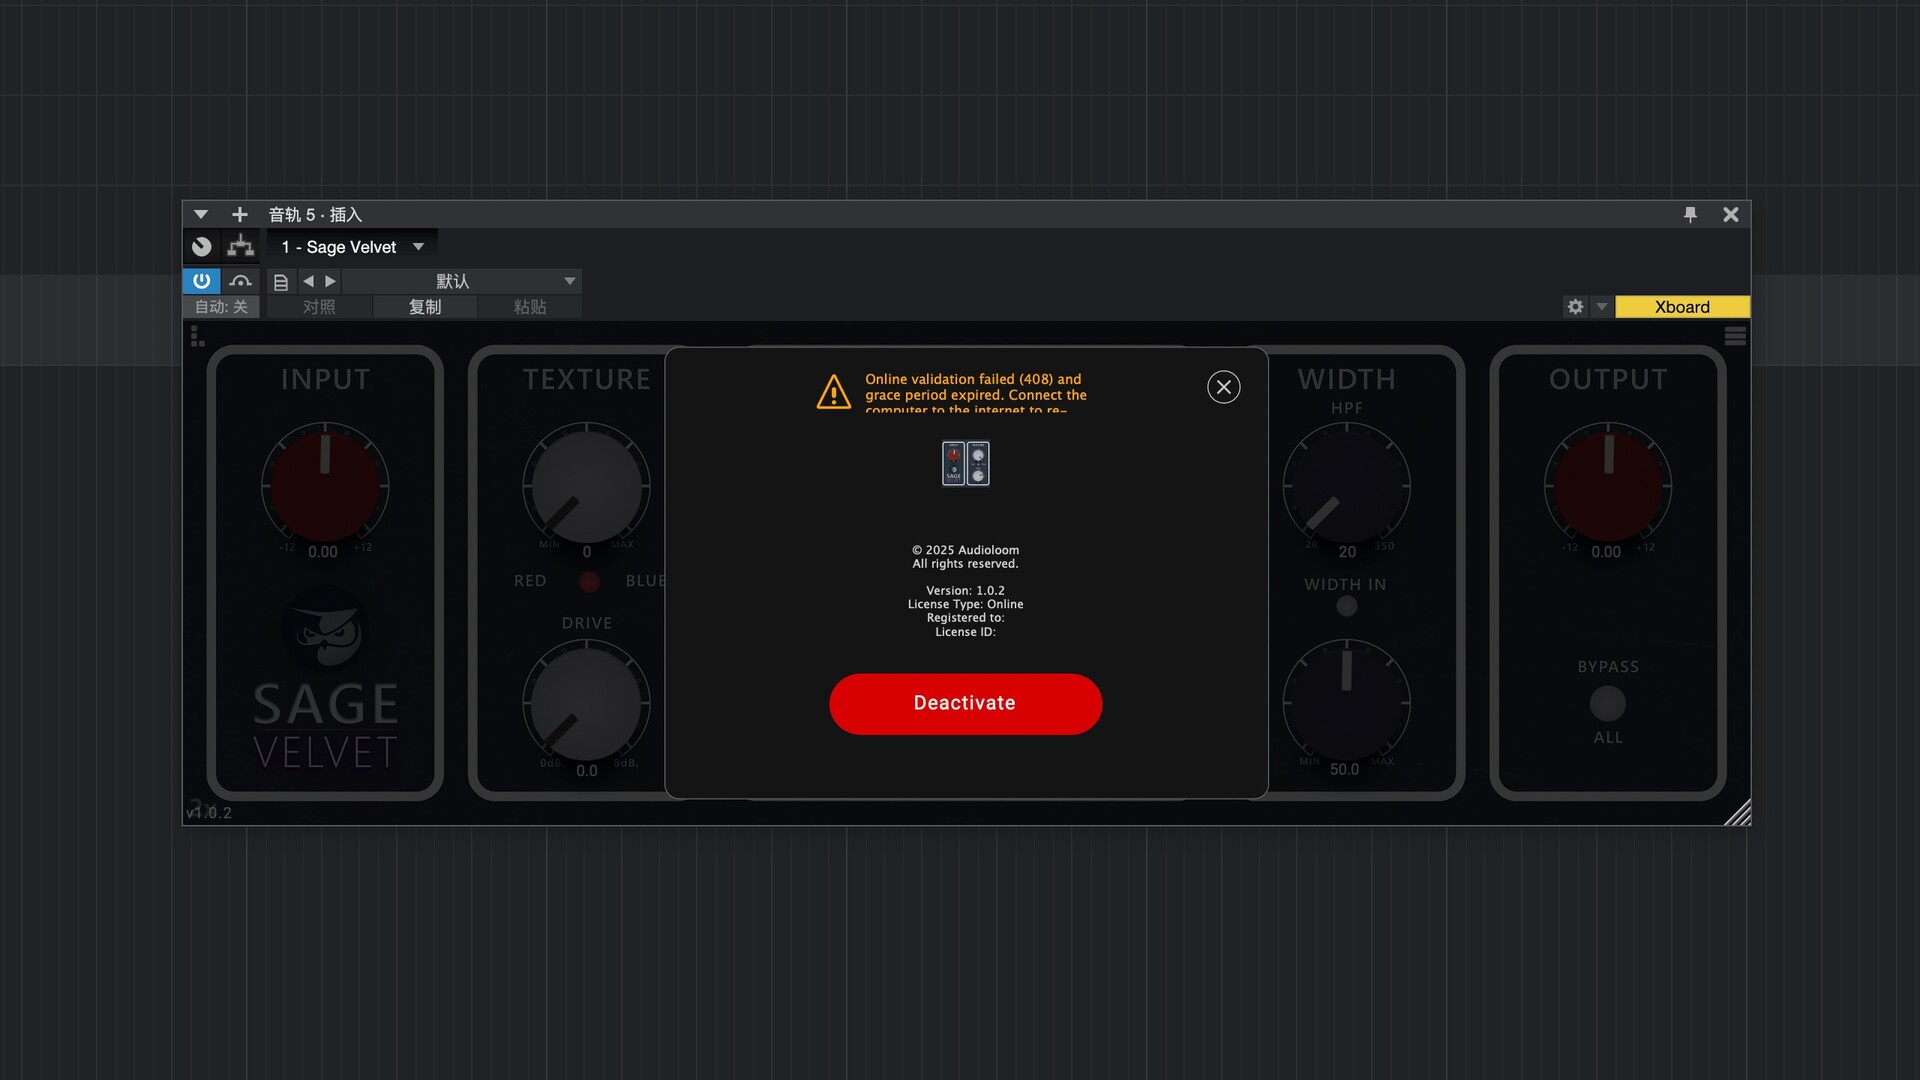1920x1080 pixels.
Task: Open the plugin knob editor view icon
Action: [x=202, y=247]
